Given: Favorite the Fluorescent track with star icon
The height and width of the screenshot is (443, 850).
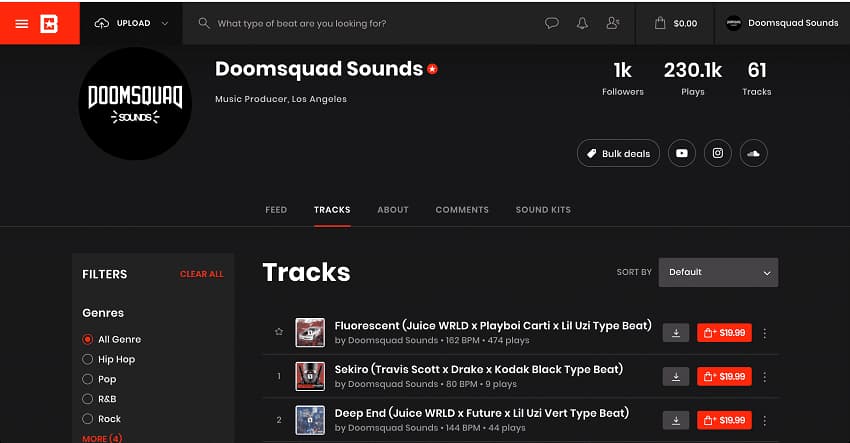Looking at the screenshot, I should tap(279, 332).
